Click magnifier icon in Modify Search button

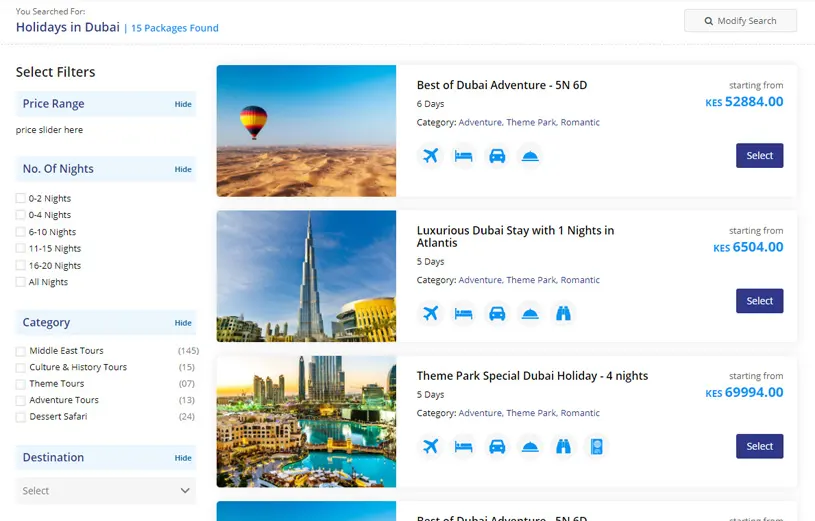tap(708, 21)
